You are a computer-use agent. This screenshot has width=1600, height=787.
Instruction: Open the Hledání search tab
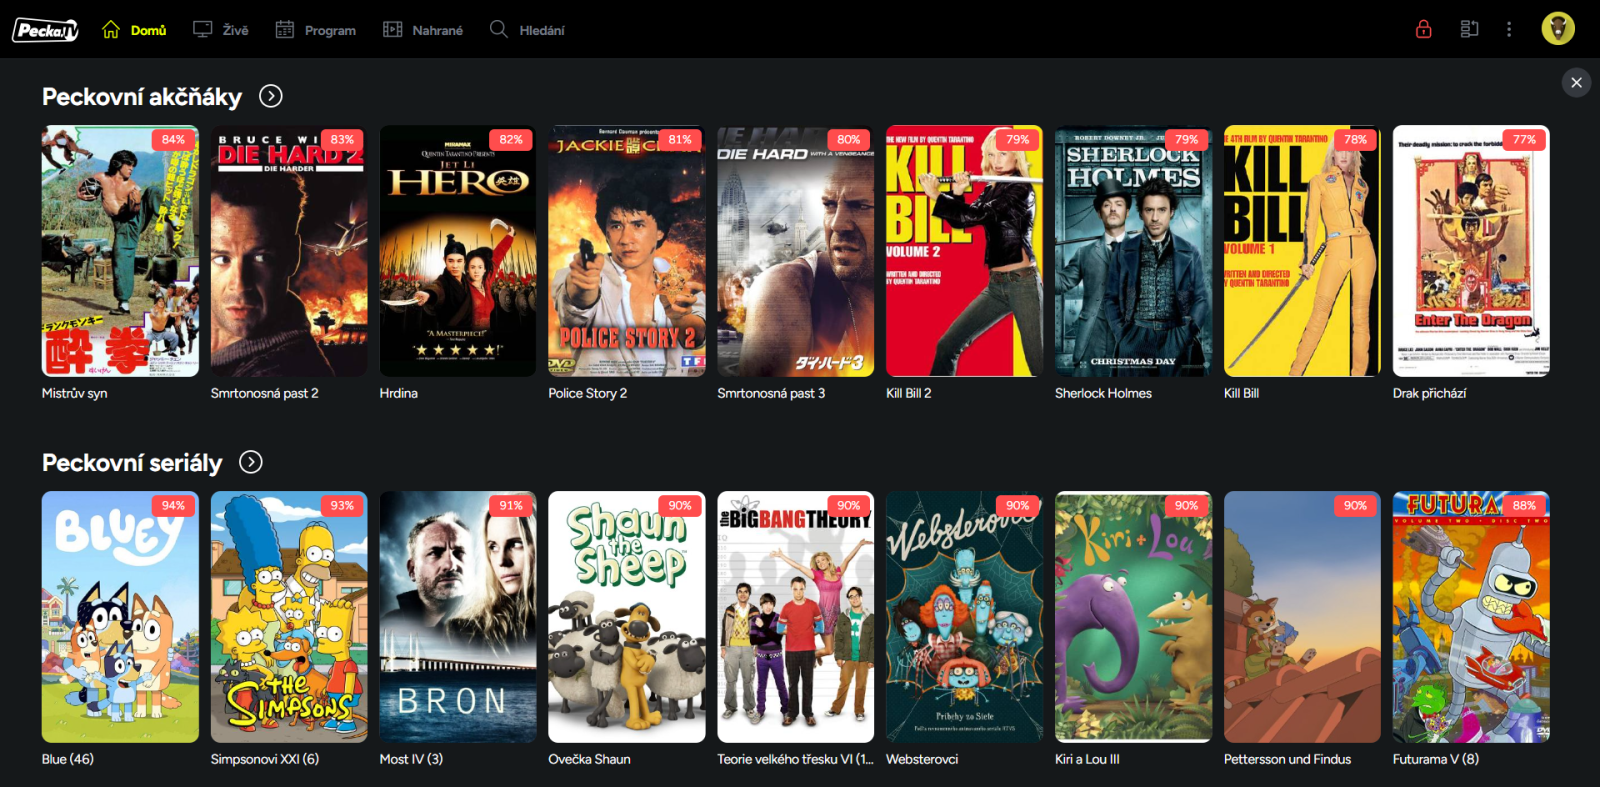click(527, 30)
